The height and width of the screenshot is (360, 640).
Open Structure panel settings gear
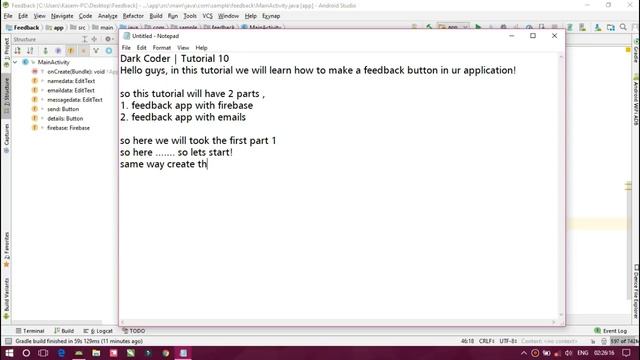pos(109,39)
